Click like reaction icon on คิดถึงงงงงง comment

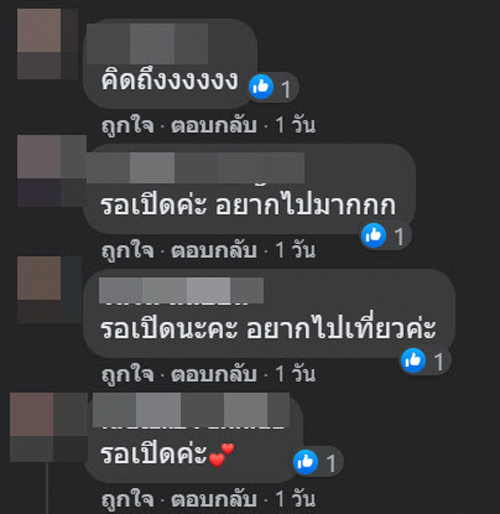pyautogui.click(x=261, y=87)
